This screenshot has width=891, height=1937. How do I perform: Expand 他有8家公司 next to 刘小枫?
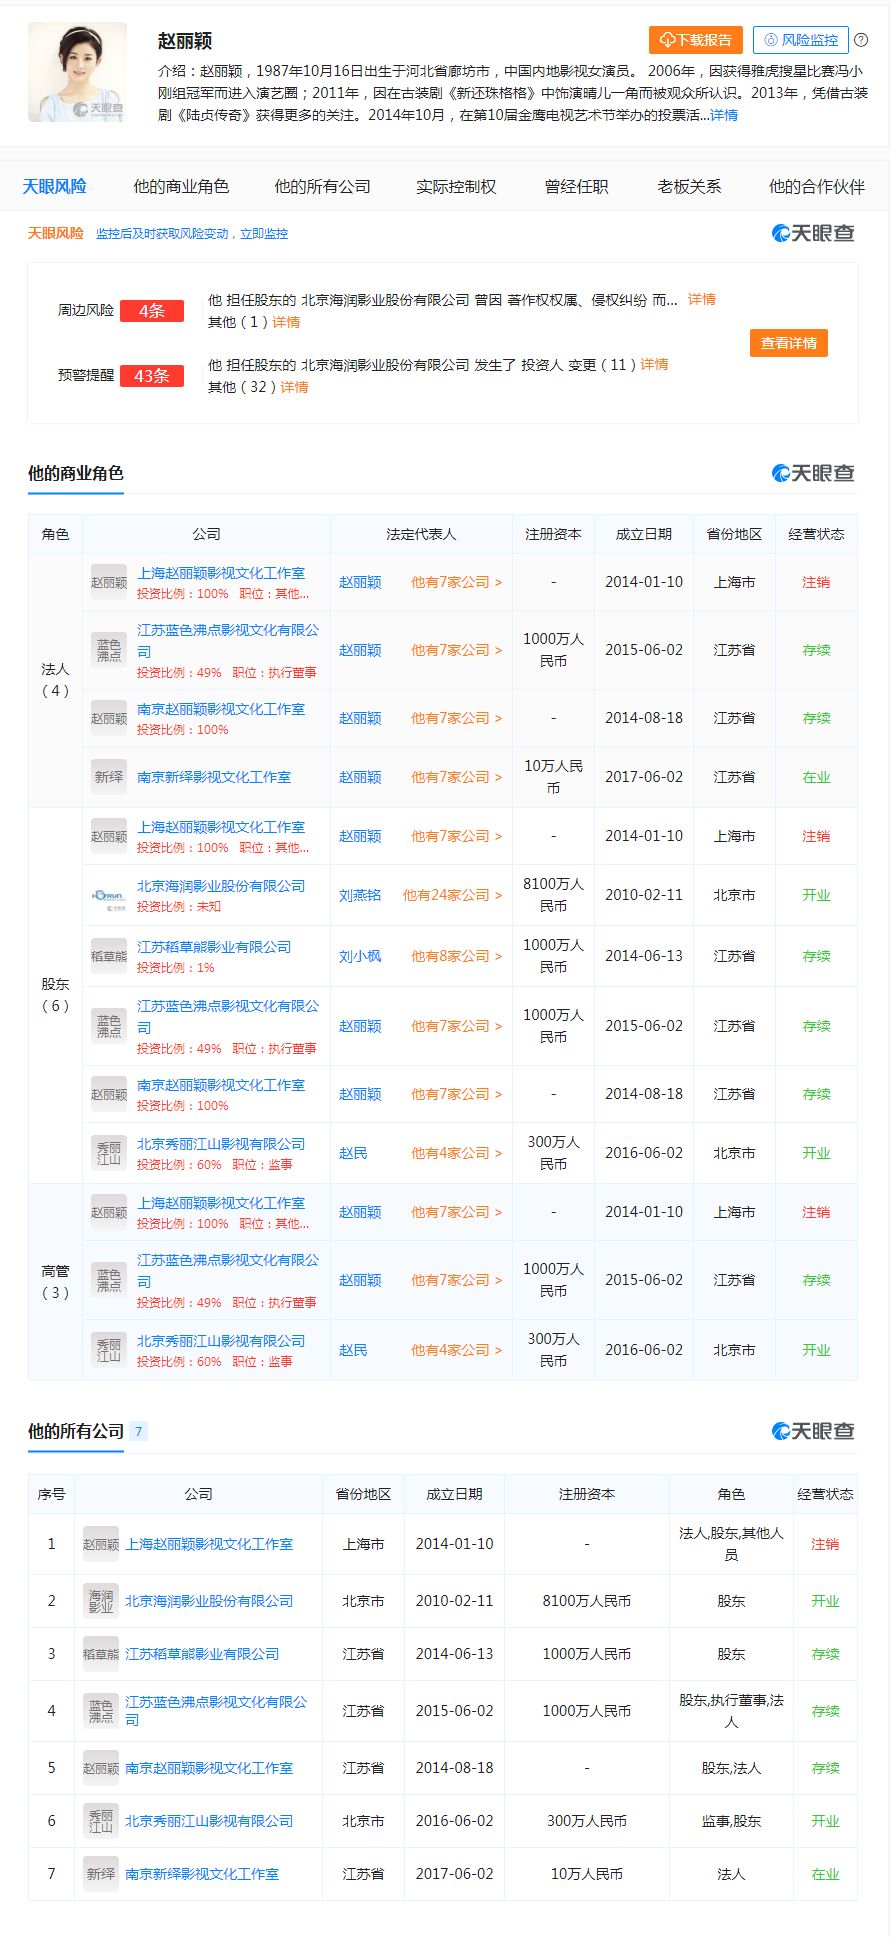[x=457, y=956]
